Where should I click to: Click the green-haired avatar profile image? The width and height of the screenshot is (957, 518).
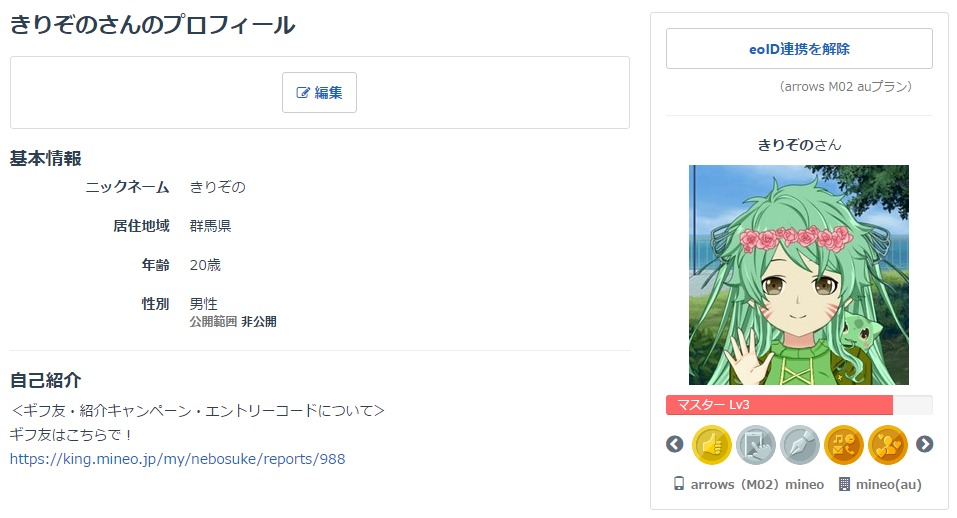pos(799,275)
